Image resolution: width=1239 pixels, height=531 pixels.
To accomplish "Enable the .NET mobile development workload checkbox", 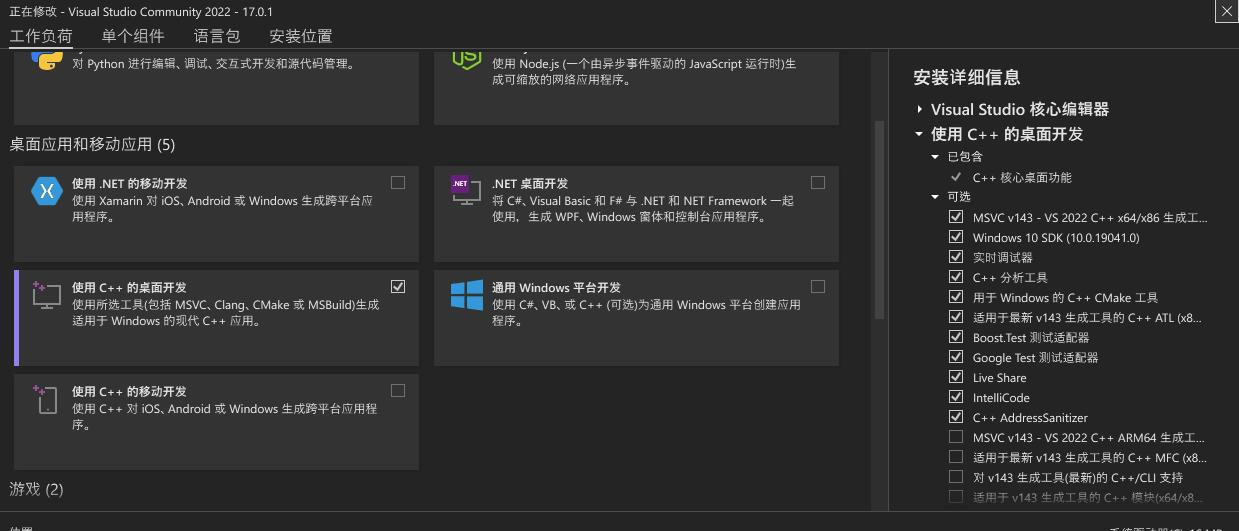I will (398, 182).
